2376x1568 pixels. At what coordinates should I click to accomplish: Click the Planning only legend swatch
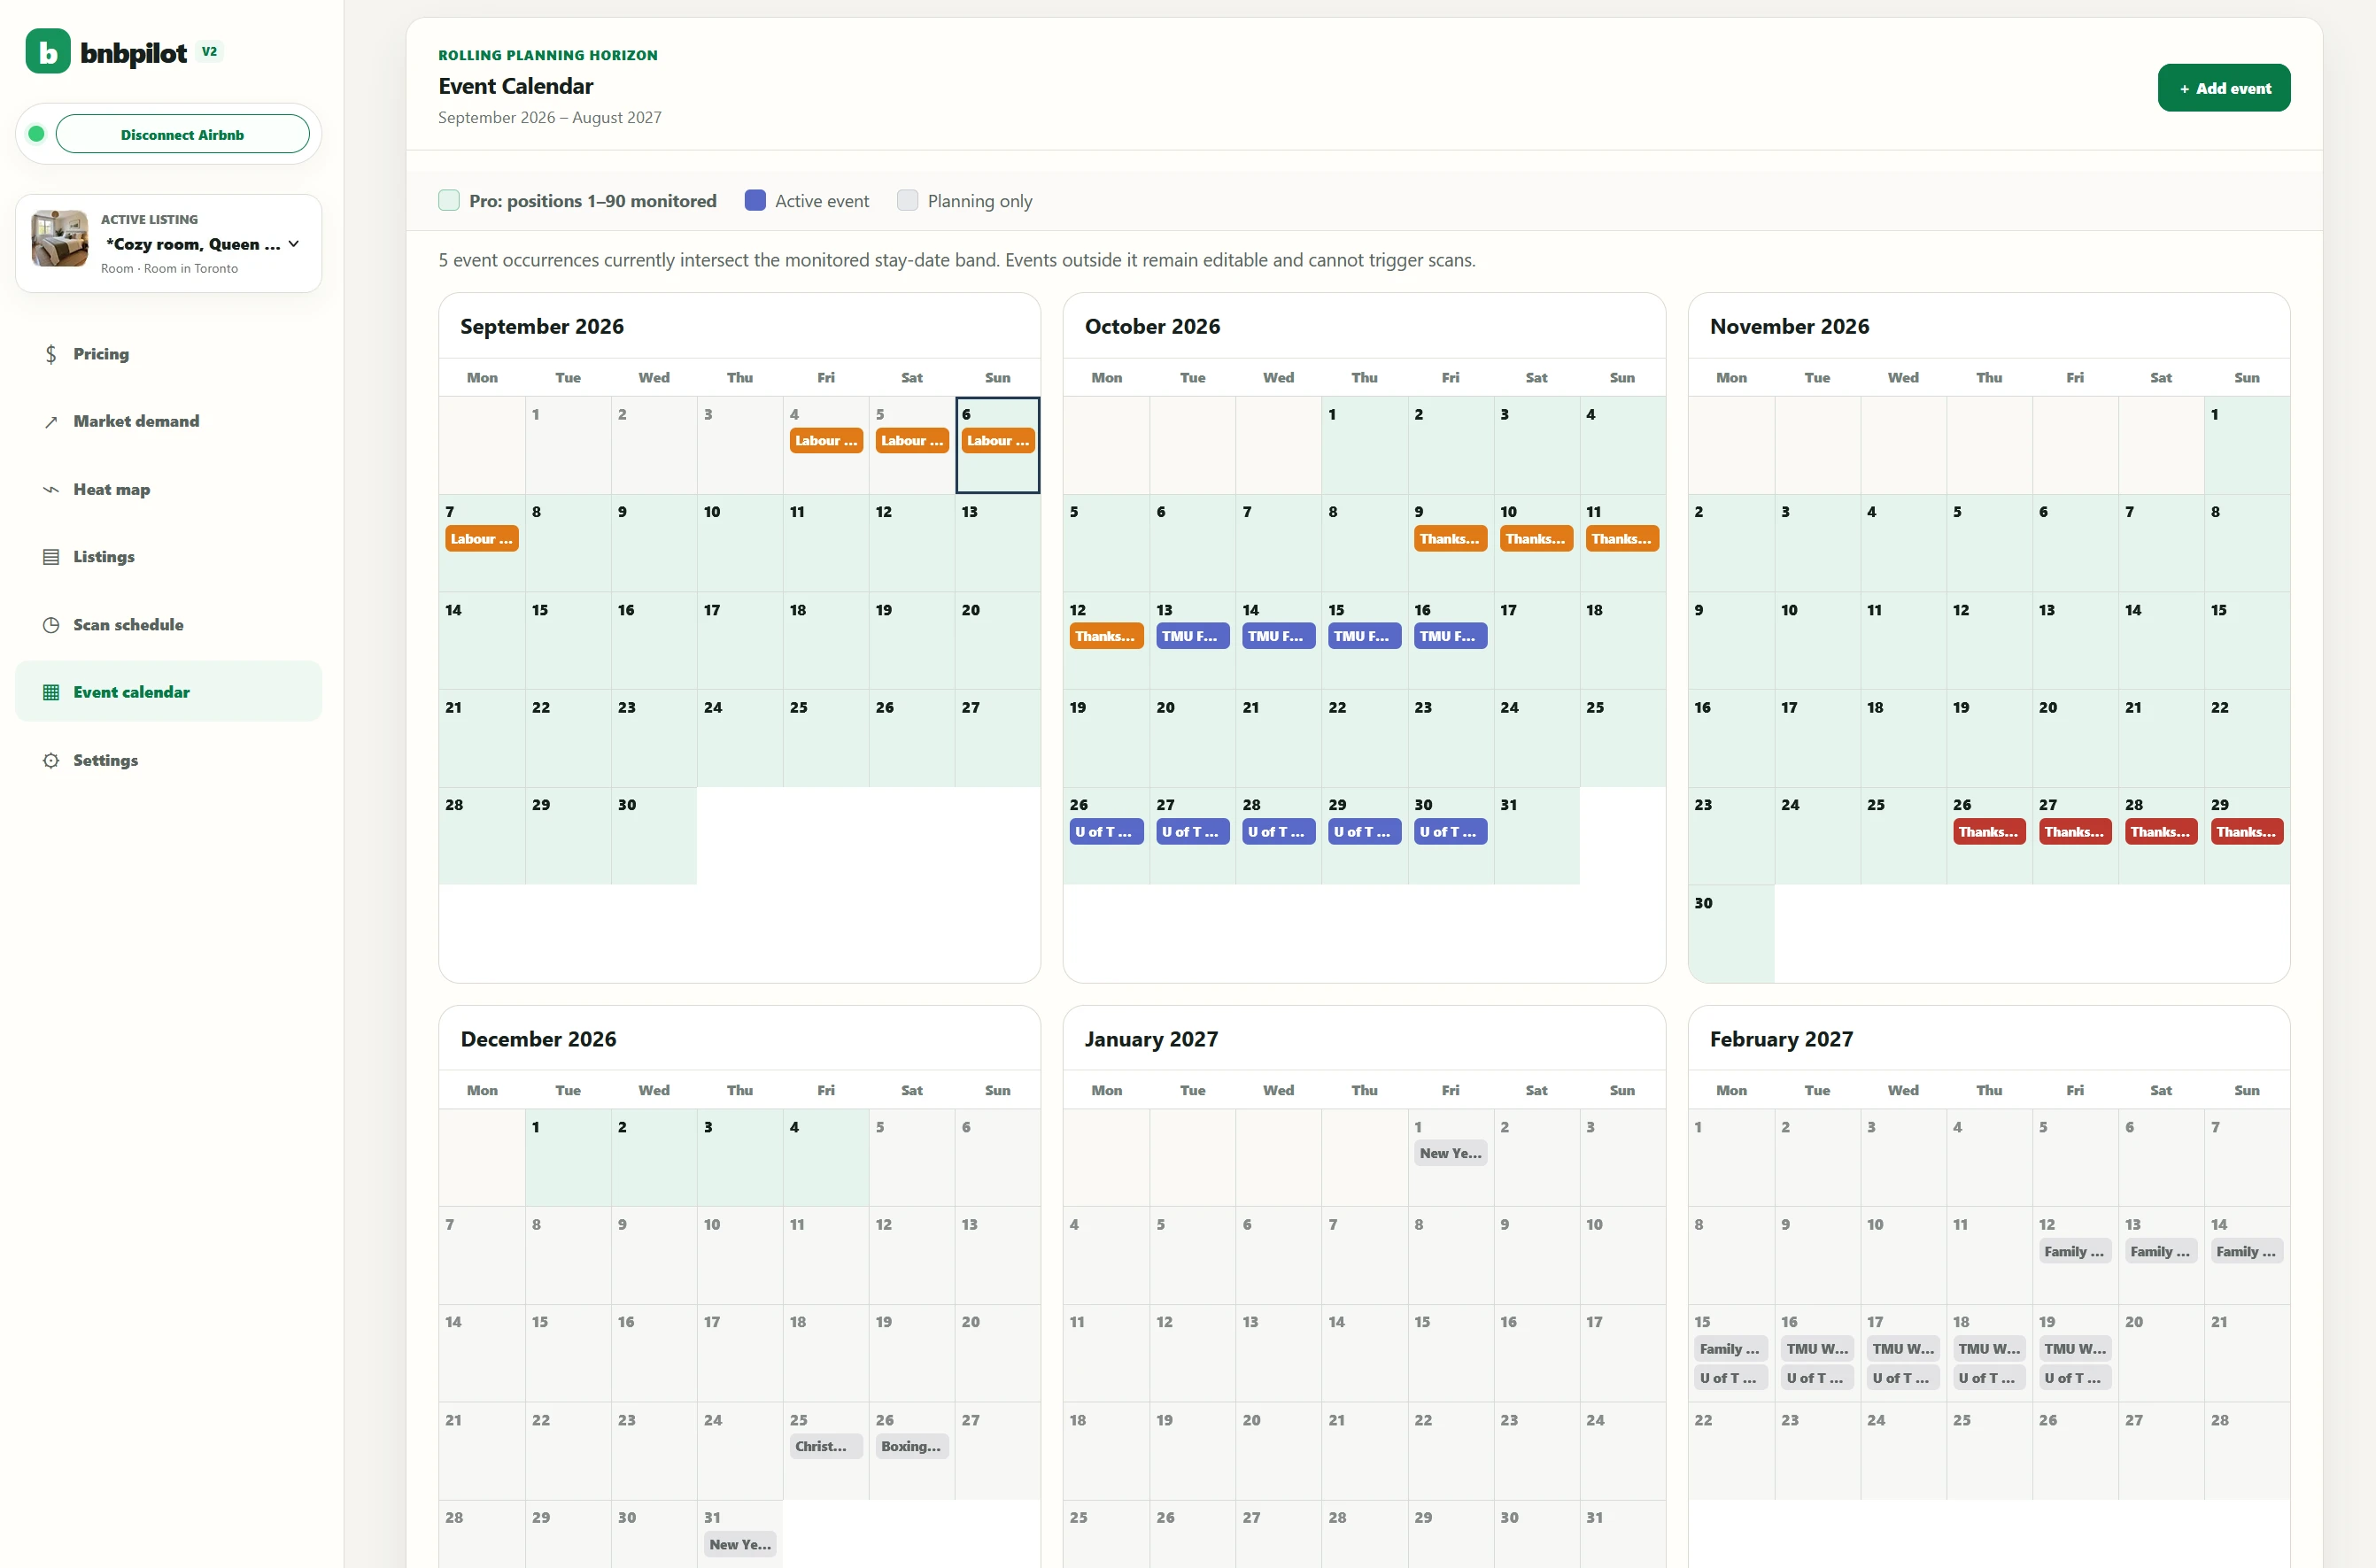coord(907,200)
